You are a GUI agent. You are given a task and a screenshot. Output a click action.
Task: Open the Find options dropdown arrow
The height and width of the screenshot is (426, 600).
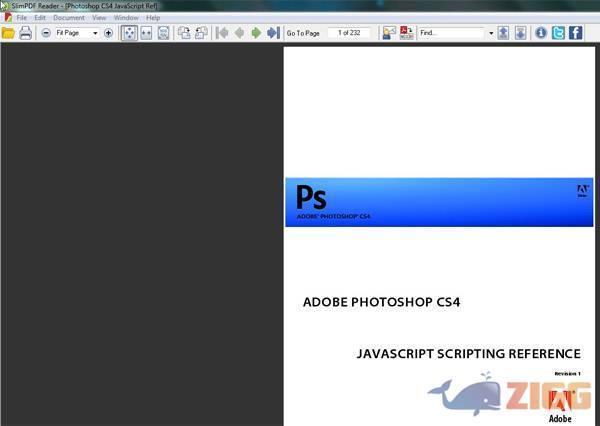(491, 33)
